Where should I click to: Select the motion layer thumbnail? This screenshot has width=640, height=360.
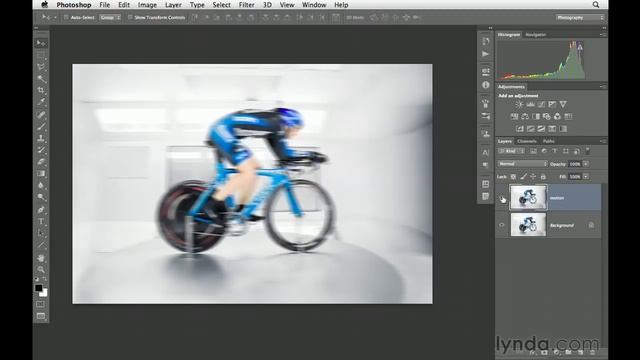point(528,198)
